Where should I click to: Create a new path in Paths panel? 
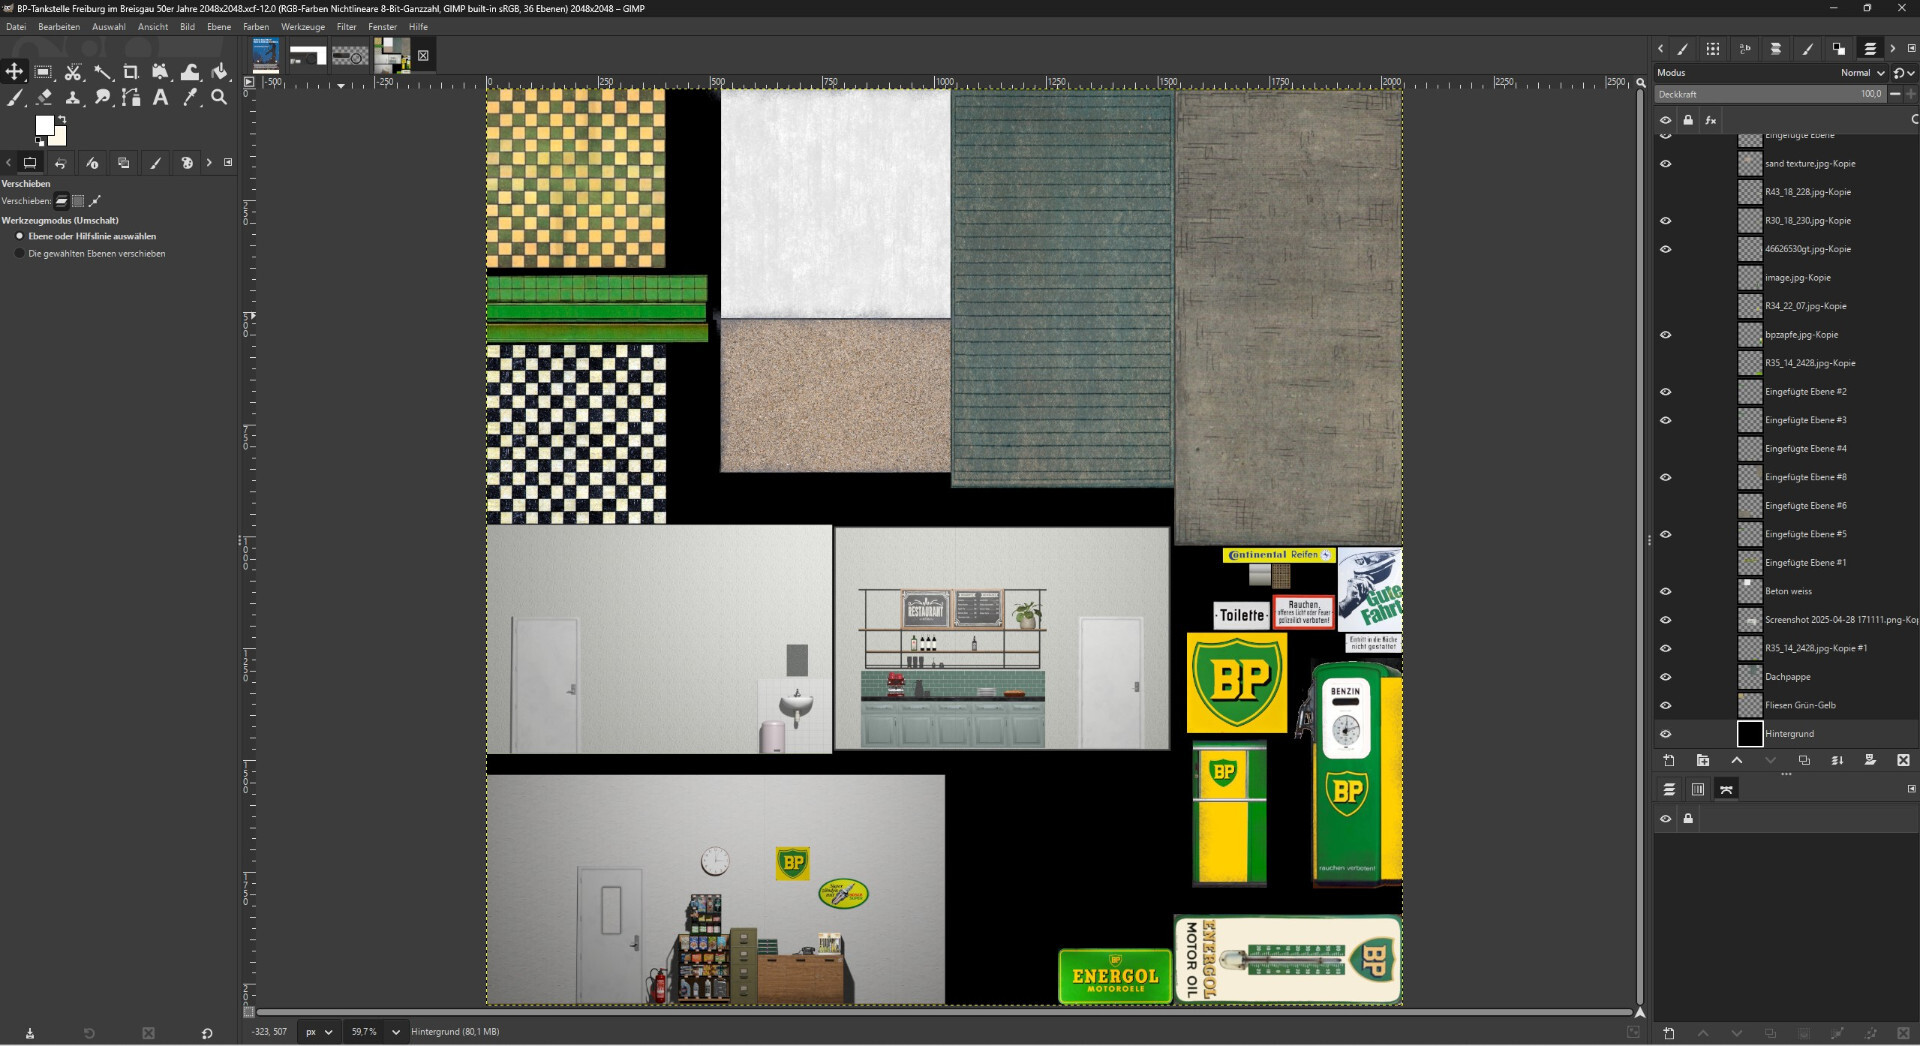(1669, 1033)
